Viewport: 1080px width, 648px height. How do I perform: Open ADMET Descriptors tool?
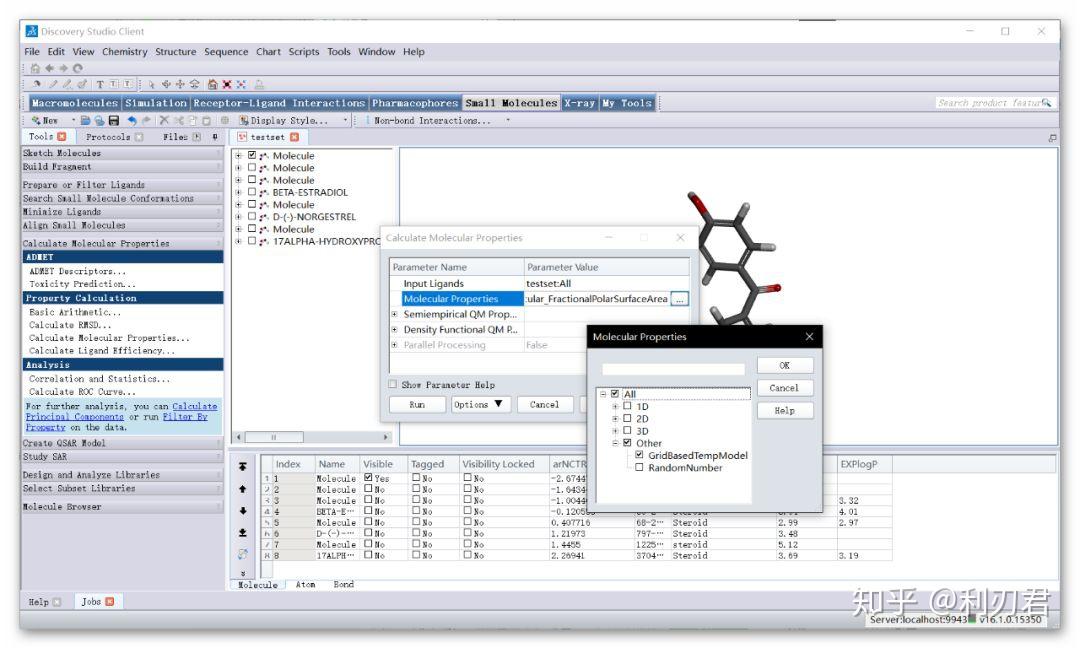pos(77,271)
